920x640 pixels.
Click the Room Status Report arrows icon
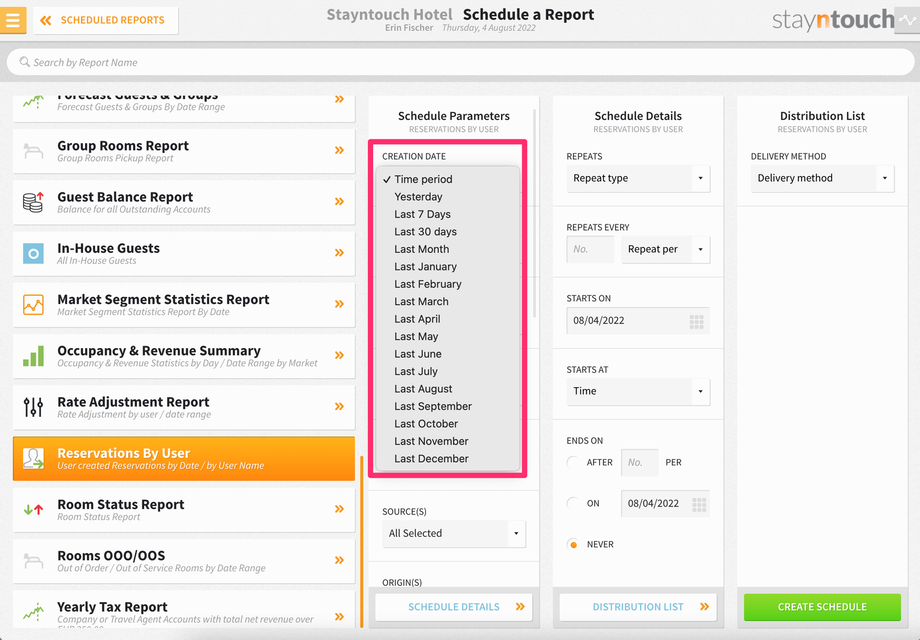33,509
